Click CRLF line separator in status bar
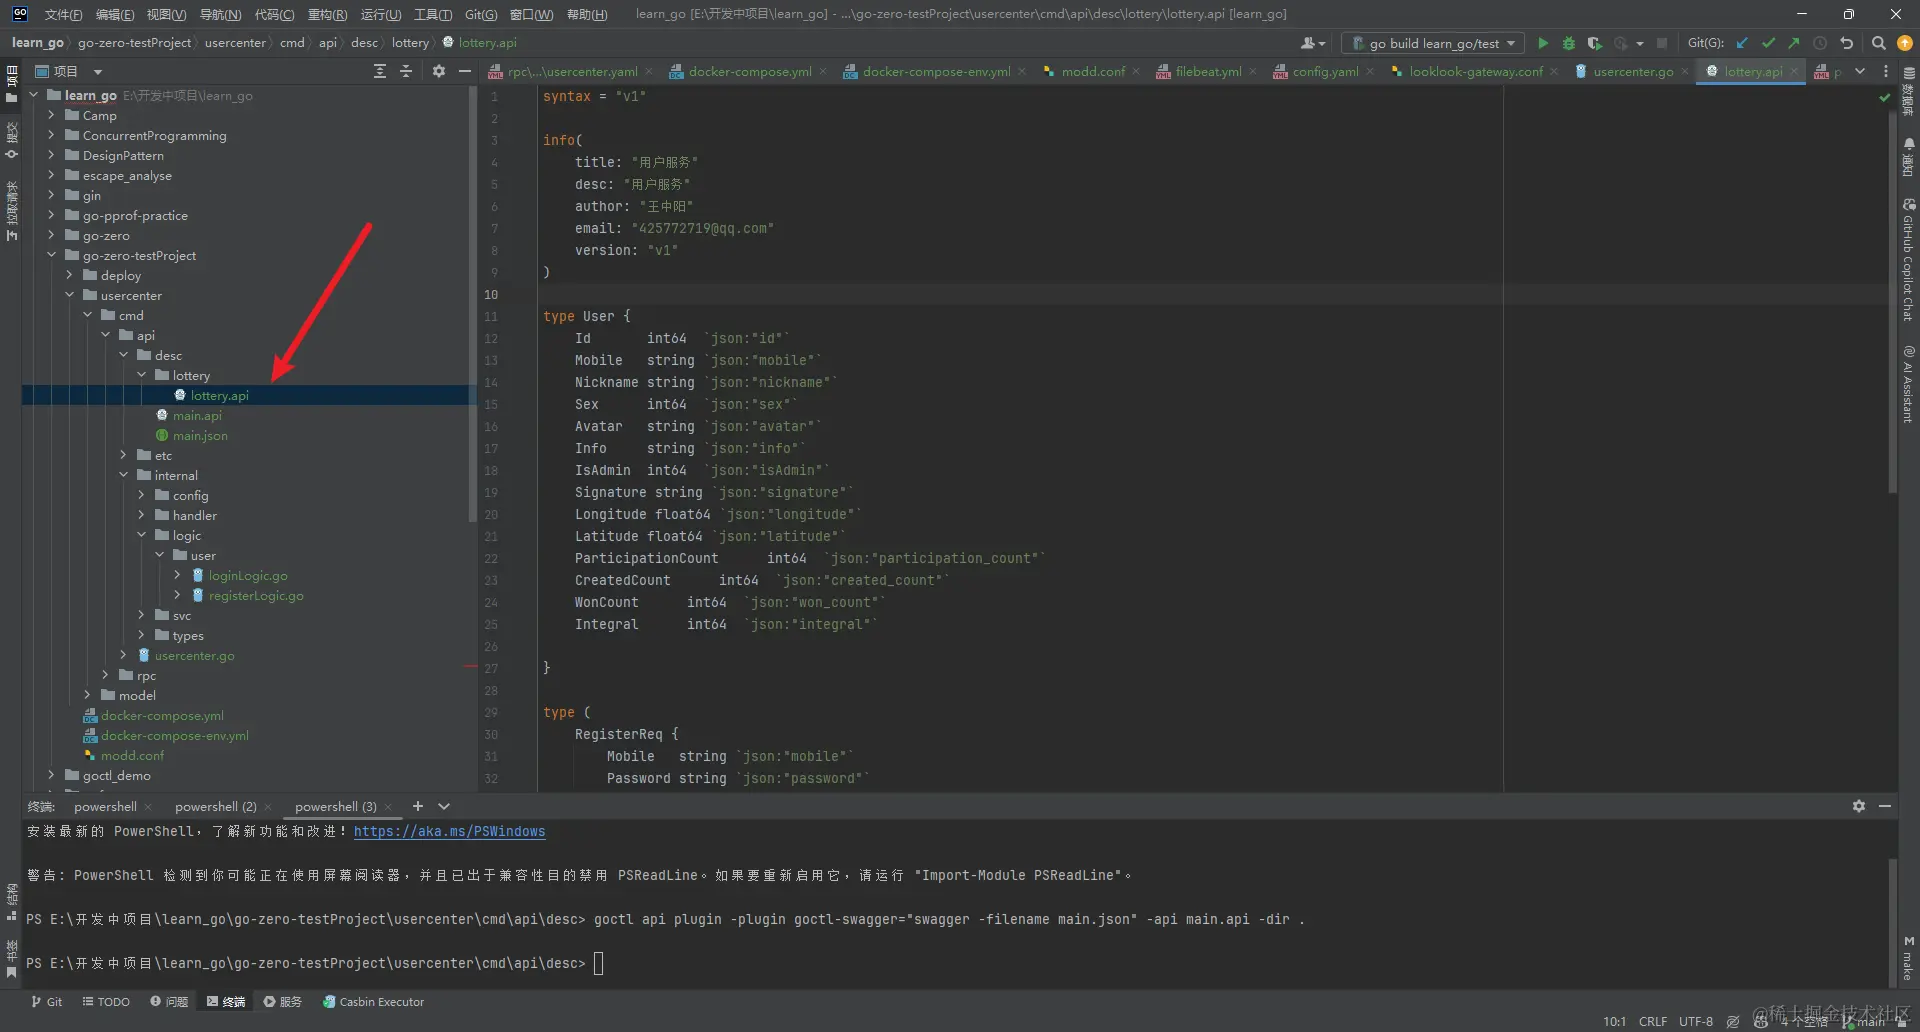1920x1032 pixels. pyautogui.click(x=1653, y=1021)
